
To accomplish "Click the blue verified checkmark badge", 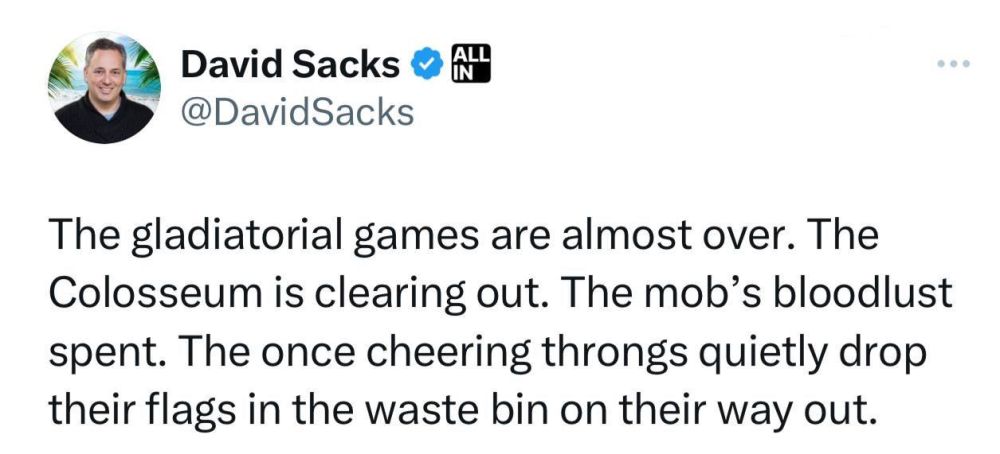I will [x=425, y=66].
